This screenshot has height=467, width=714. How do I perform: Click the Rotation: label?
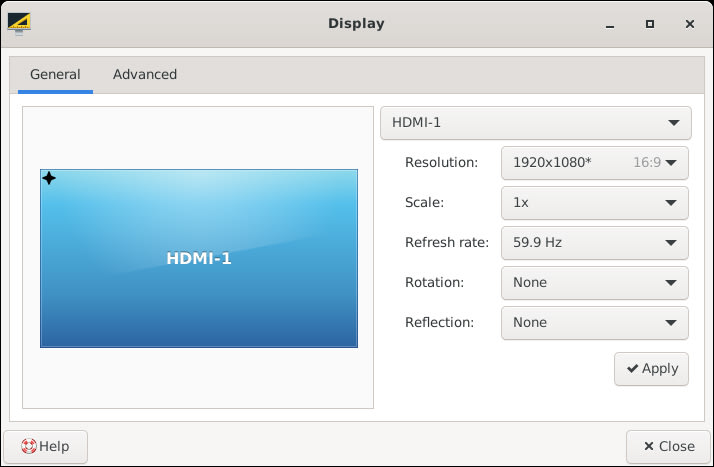click(x=434, y=283)
